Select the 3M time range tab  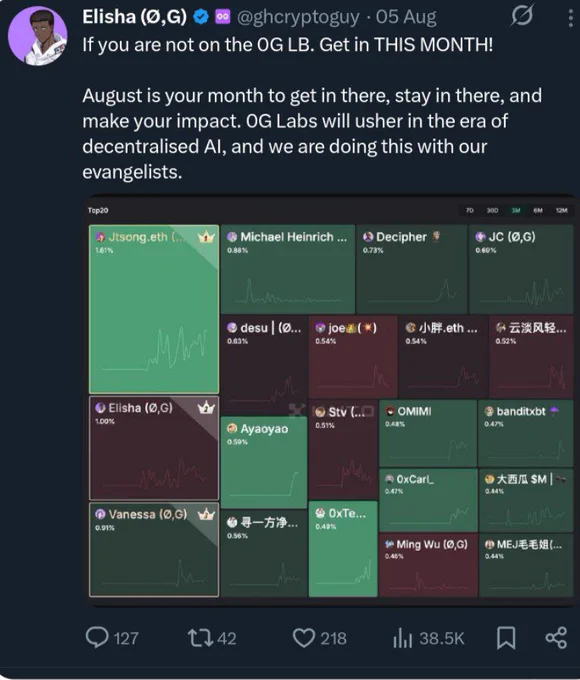point(516,210)
